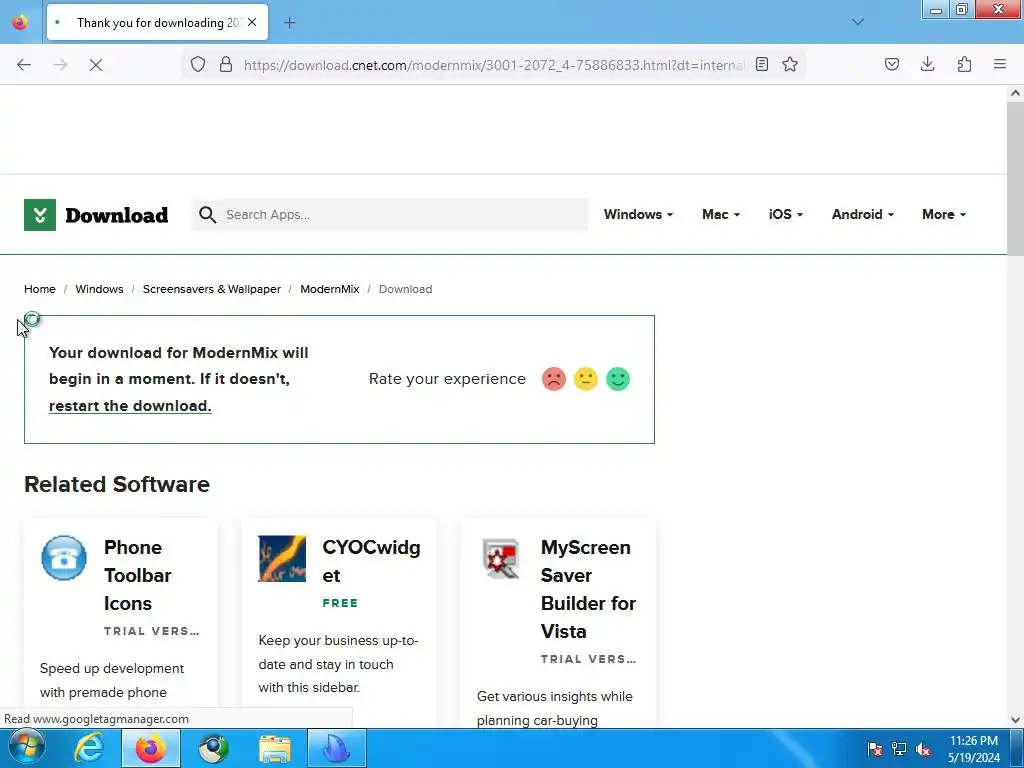The height and width of the screenshot is (768, 1024).
Task: Click the 'Related Software' heading
Action: click(x=117, y=484)
